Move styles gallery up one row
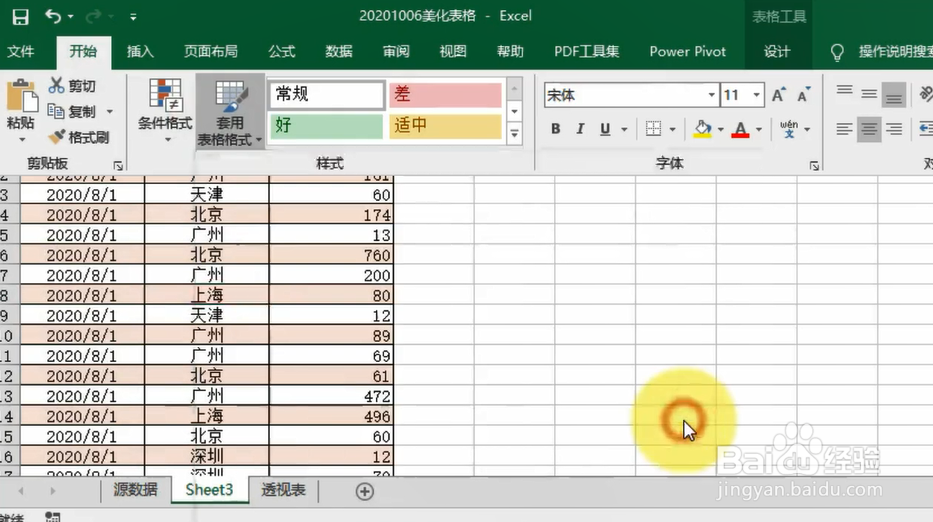Screen dimensions: 933x522 coord(515,89)
